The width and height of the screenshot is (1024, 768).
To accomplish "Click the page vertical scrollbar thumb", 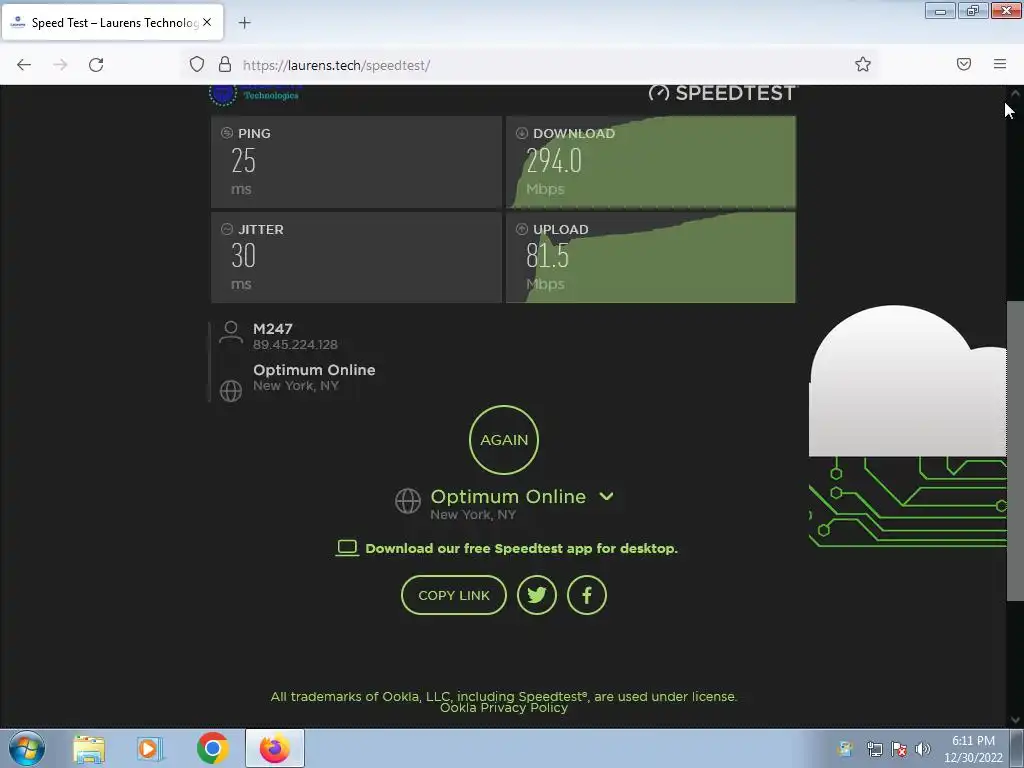I will point(1015,451).
